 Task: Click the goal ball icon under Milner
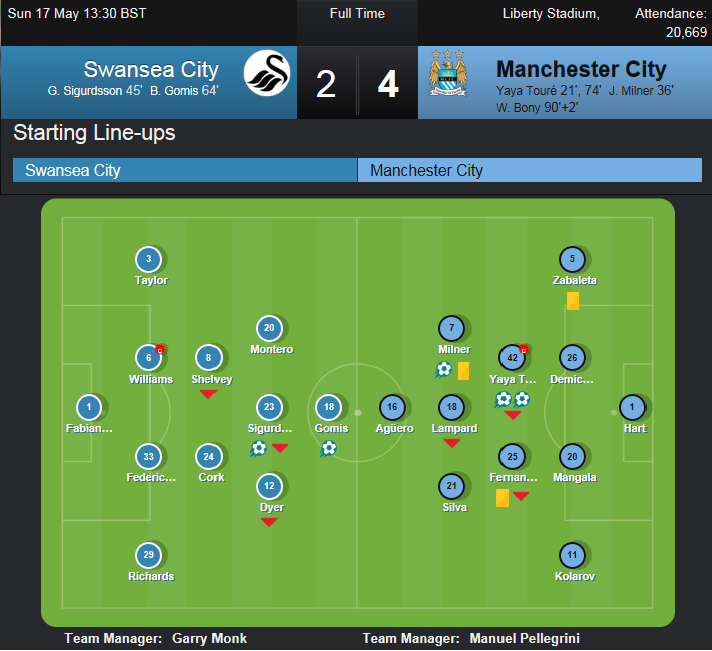click(443, 370)
